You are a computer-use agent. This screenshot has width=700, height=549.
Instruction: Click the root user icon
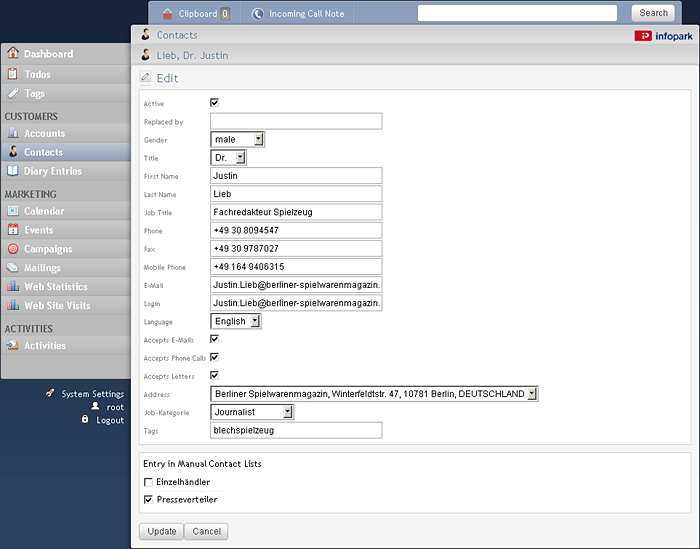(x=95, y=406)
